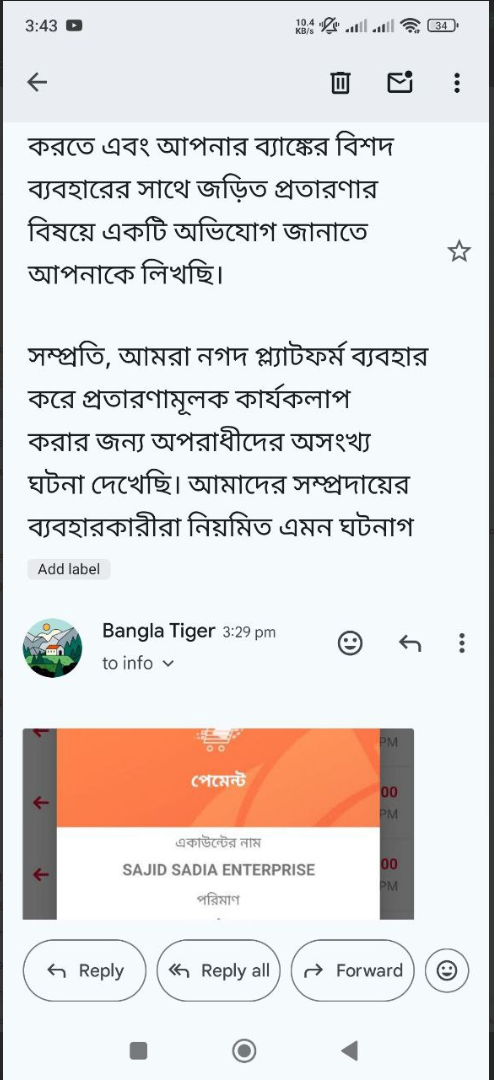Delete this email with the trash icon
The image size is (494, 1080).
tap(340, 83)
